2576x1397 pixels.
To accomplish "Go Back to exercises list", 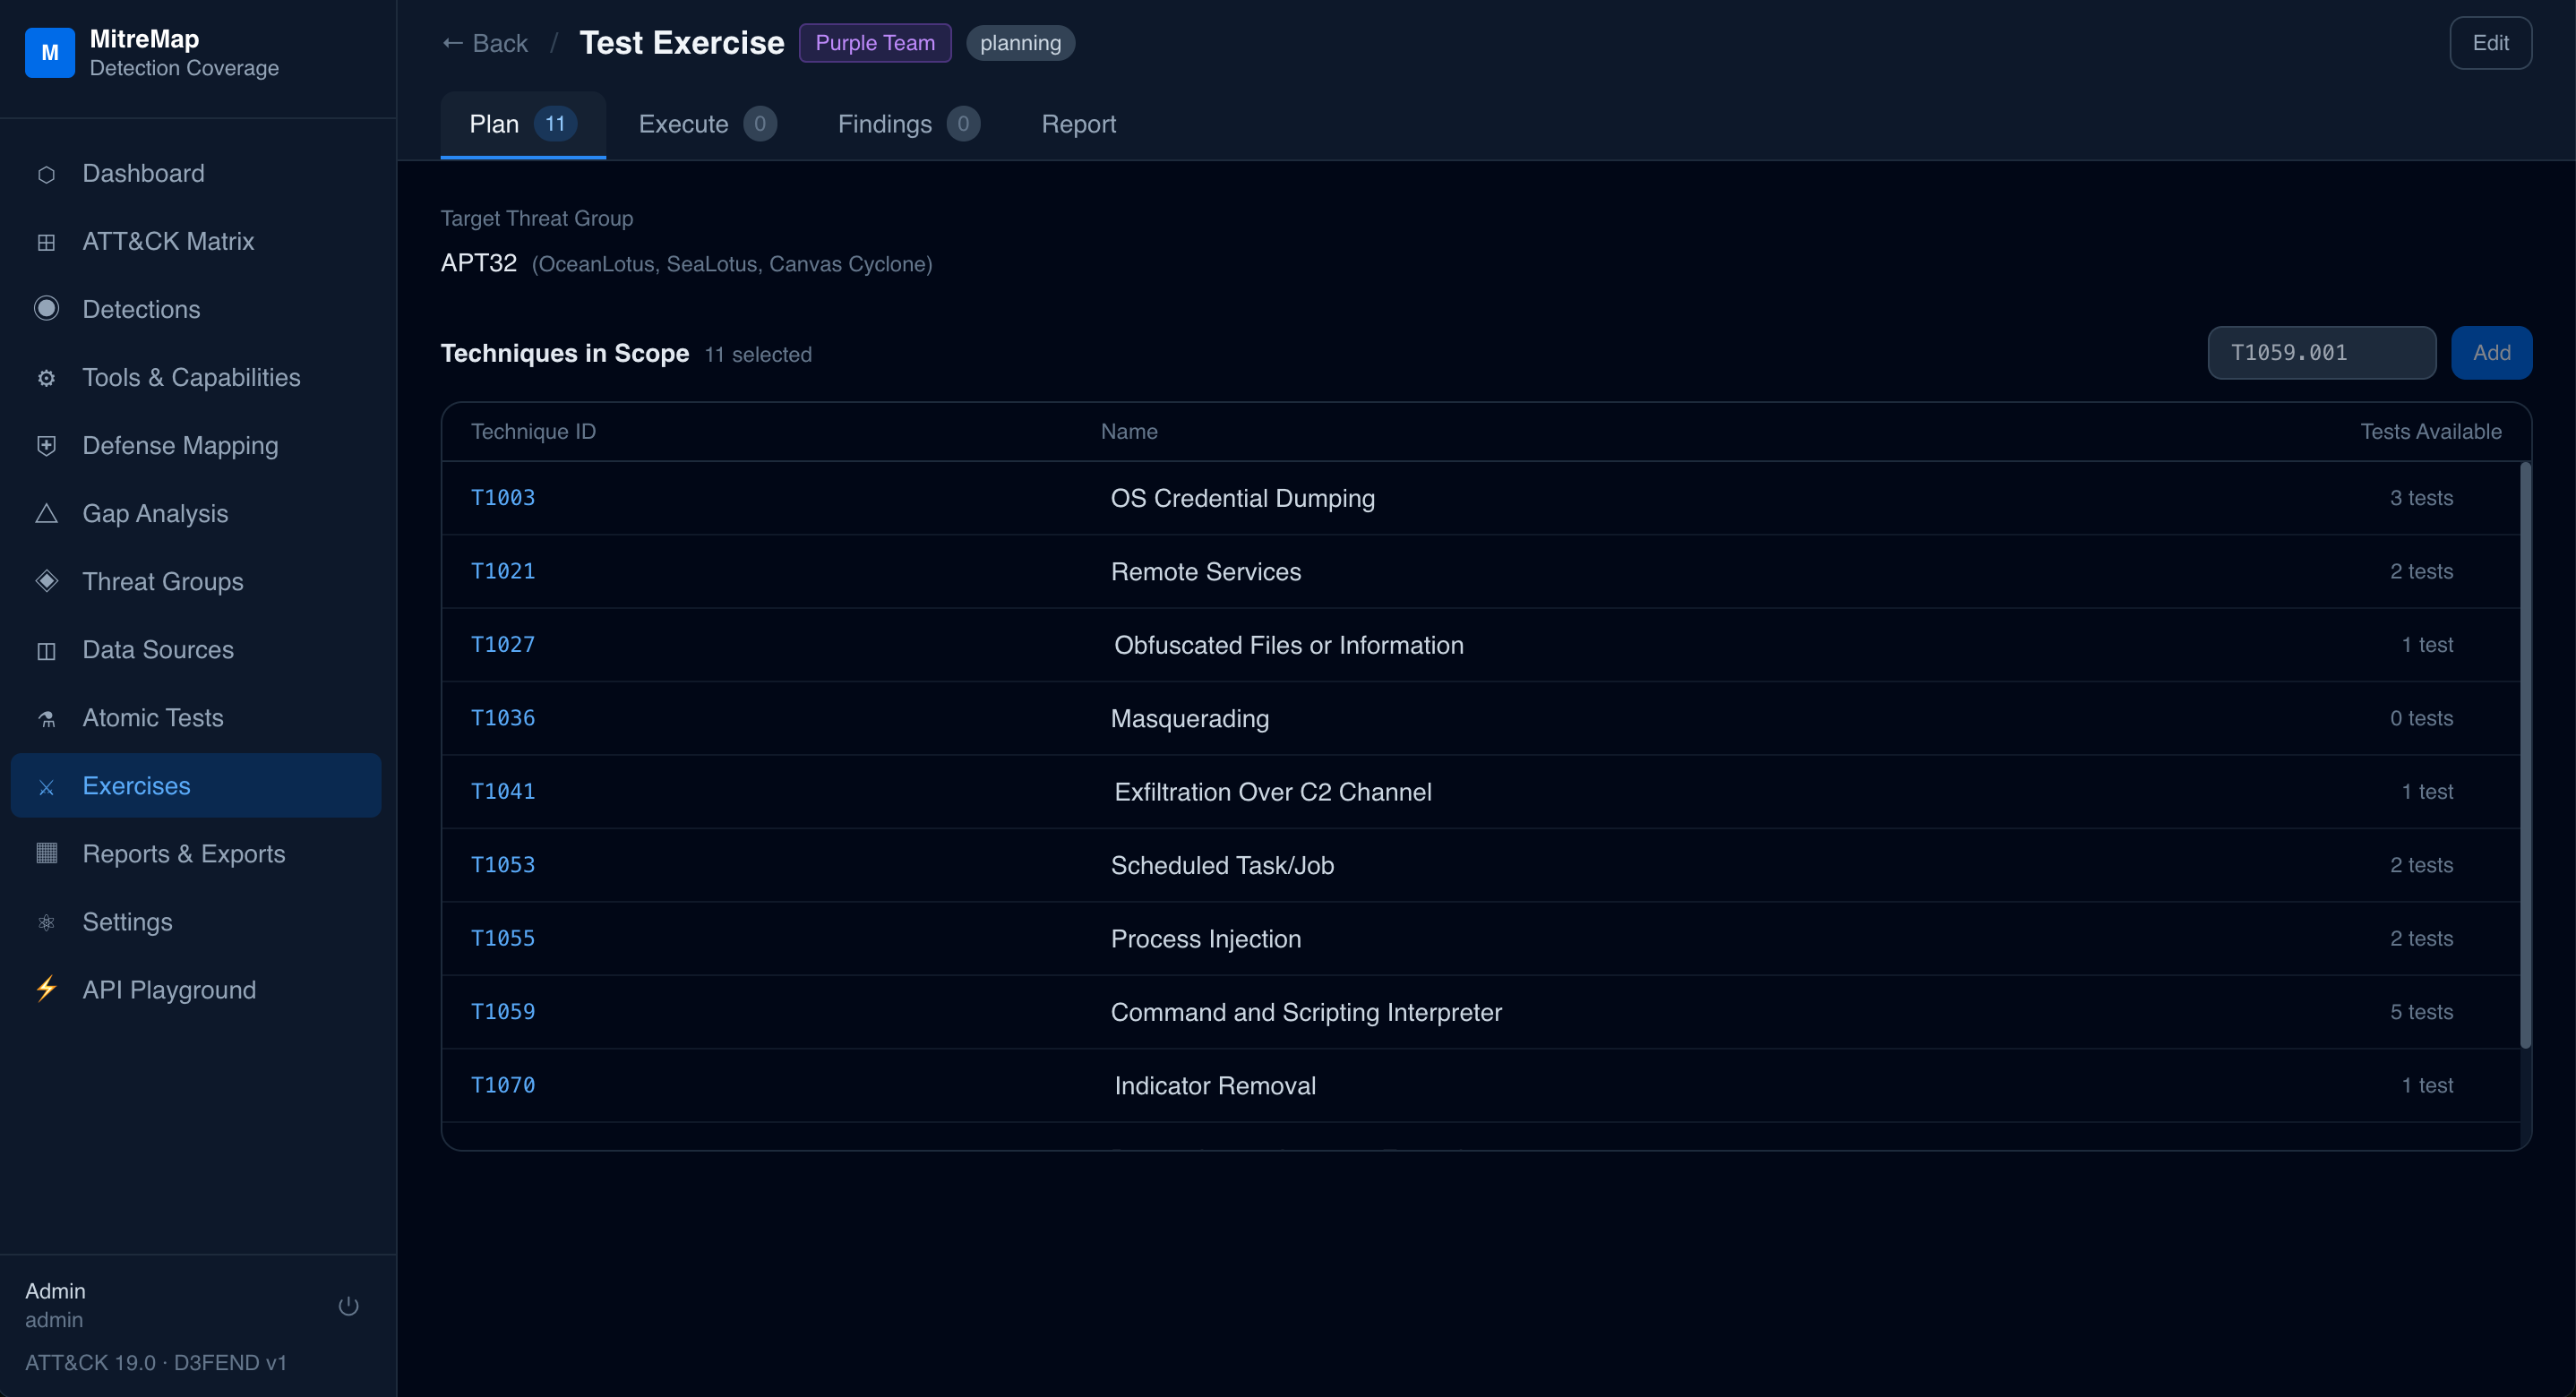I will 485,43.
